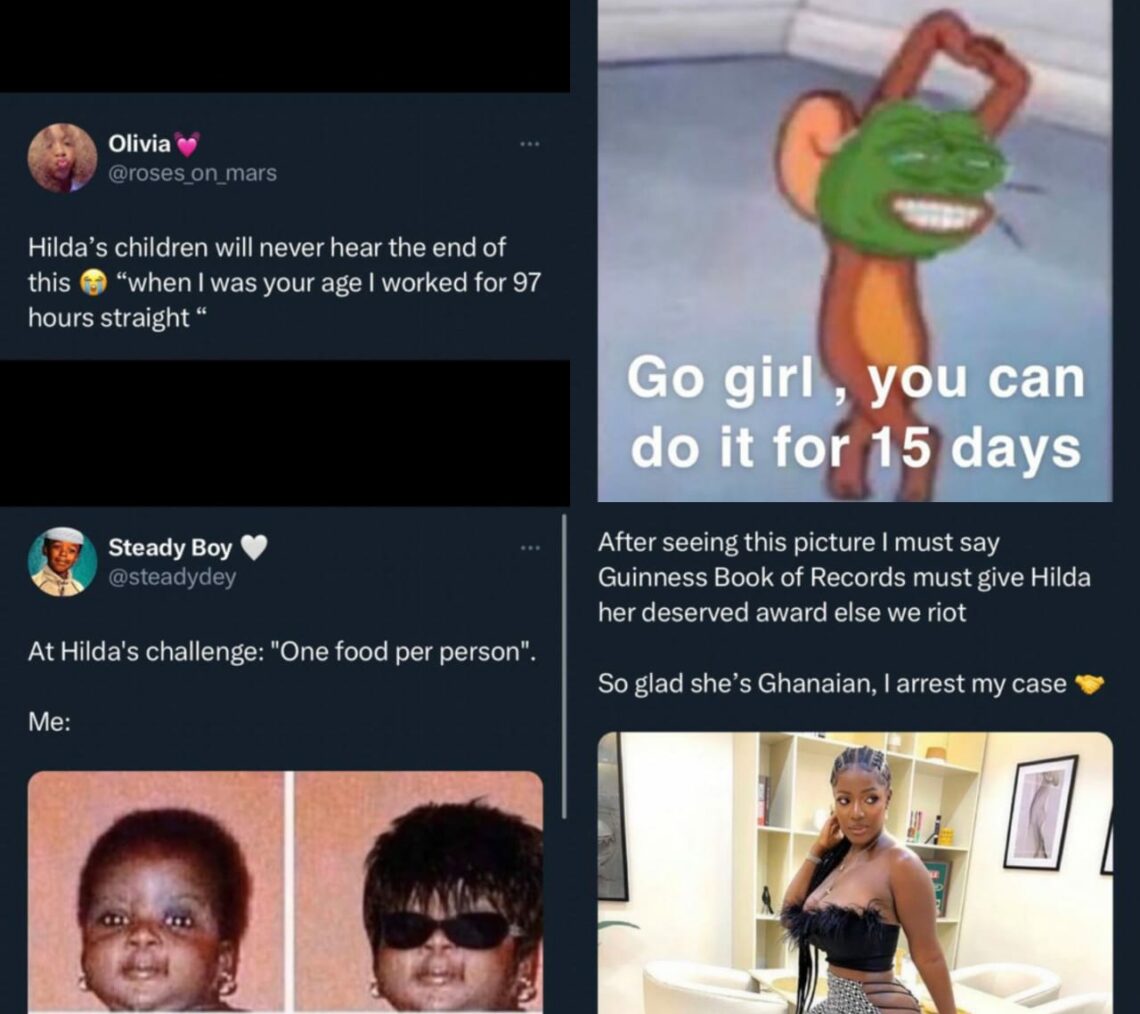Viewport: 1140px width, 1014px height.
Task: Click the Steady Boy display name
Action: click(170, 547)
